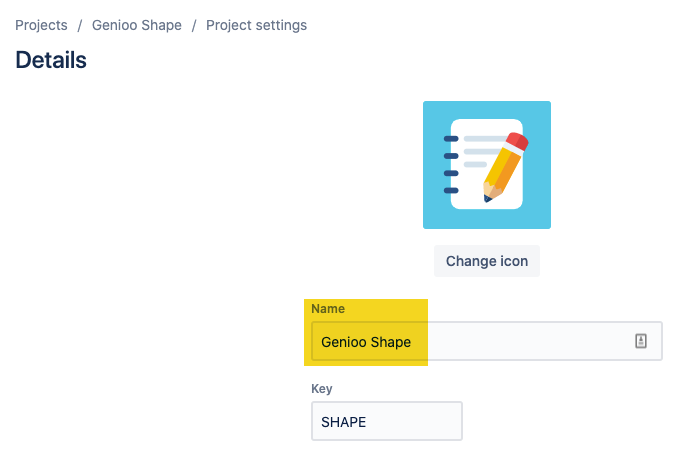The width and height of the screenshot is (689, 456).
Task: Focus the Name input field
Action: click(487, 341)
